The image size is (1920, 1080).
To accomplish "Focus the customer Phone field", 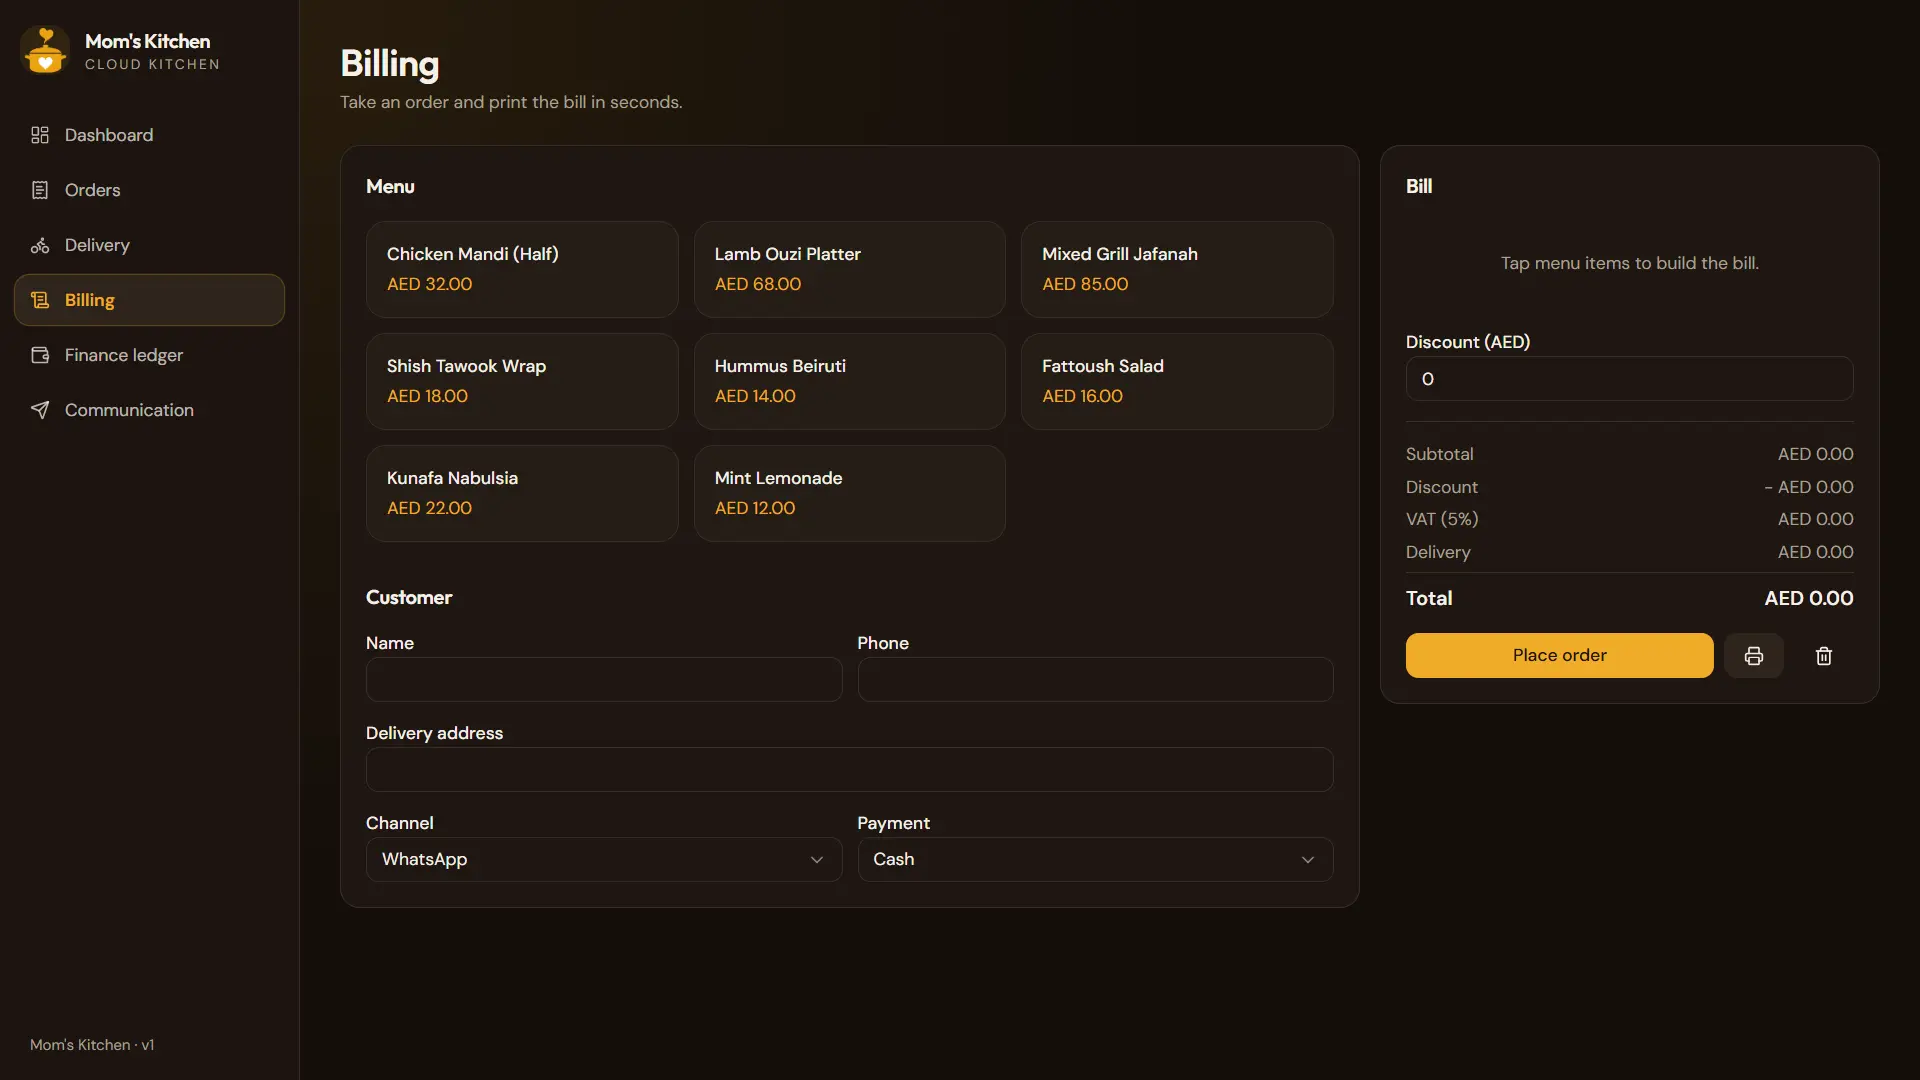I will click(1095, 679).
